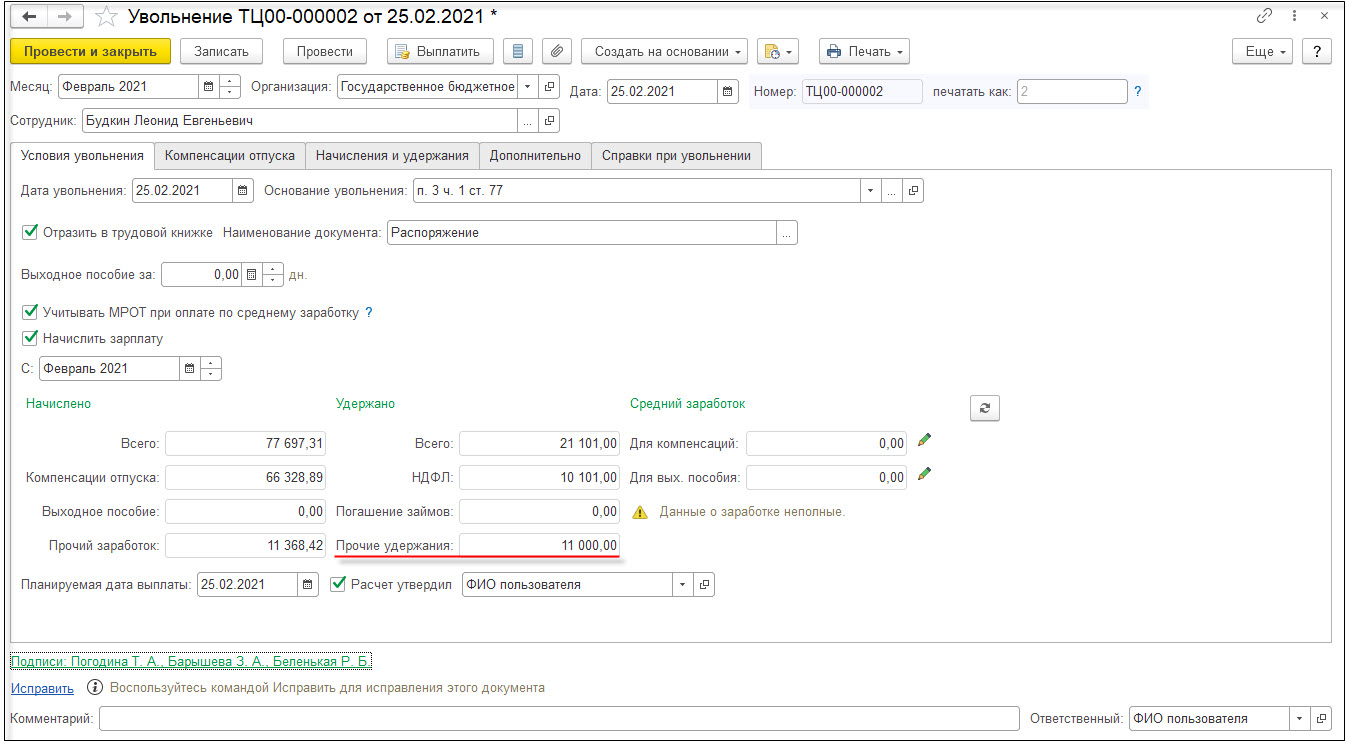Add document to favorites with star icon
Viewport: 1345px width, 741px height.
106,17
